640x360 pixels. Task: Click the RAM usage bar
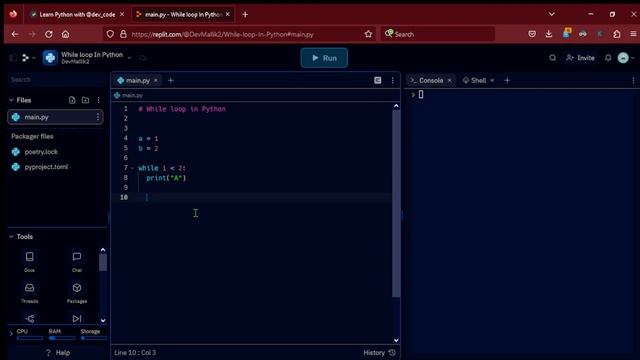pos(62,338)
